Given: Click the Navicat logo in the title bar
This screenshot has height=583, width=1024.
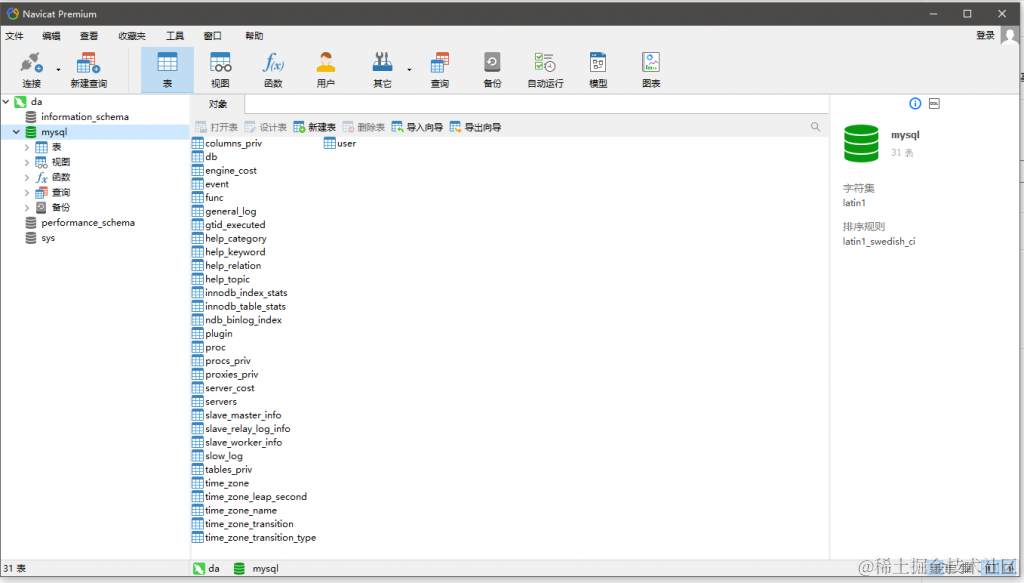Looking at the screenshot, I should [12, 13].
